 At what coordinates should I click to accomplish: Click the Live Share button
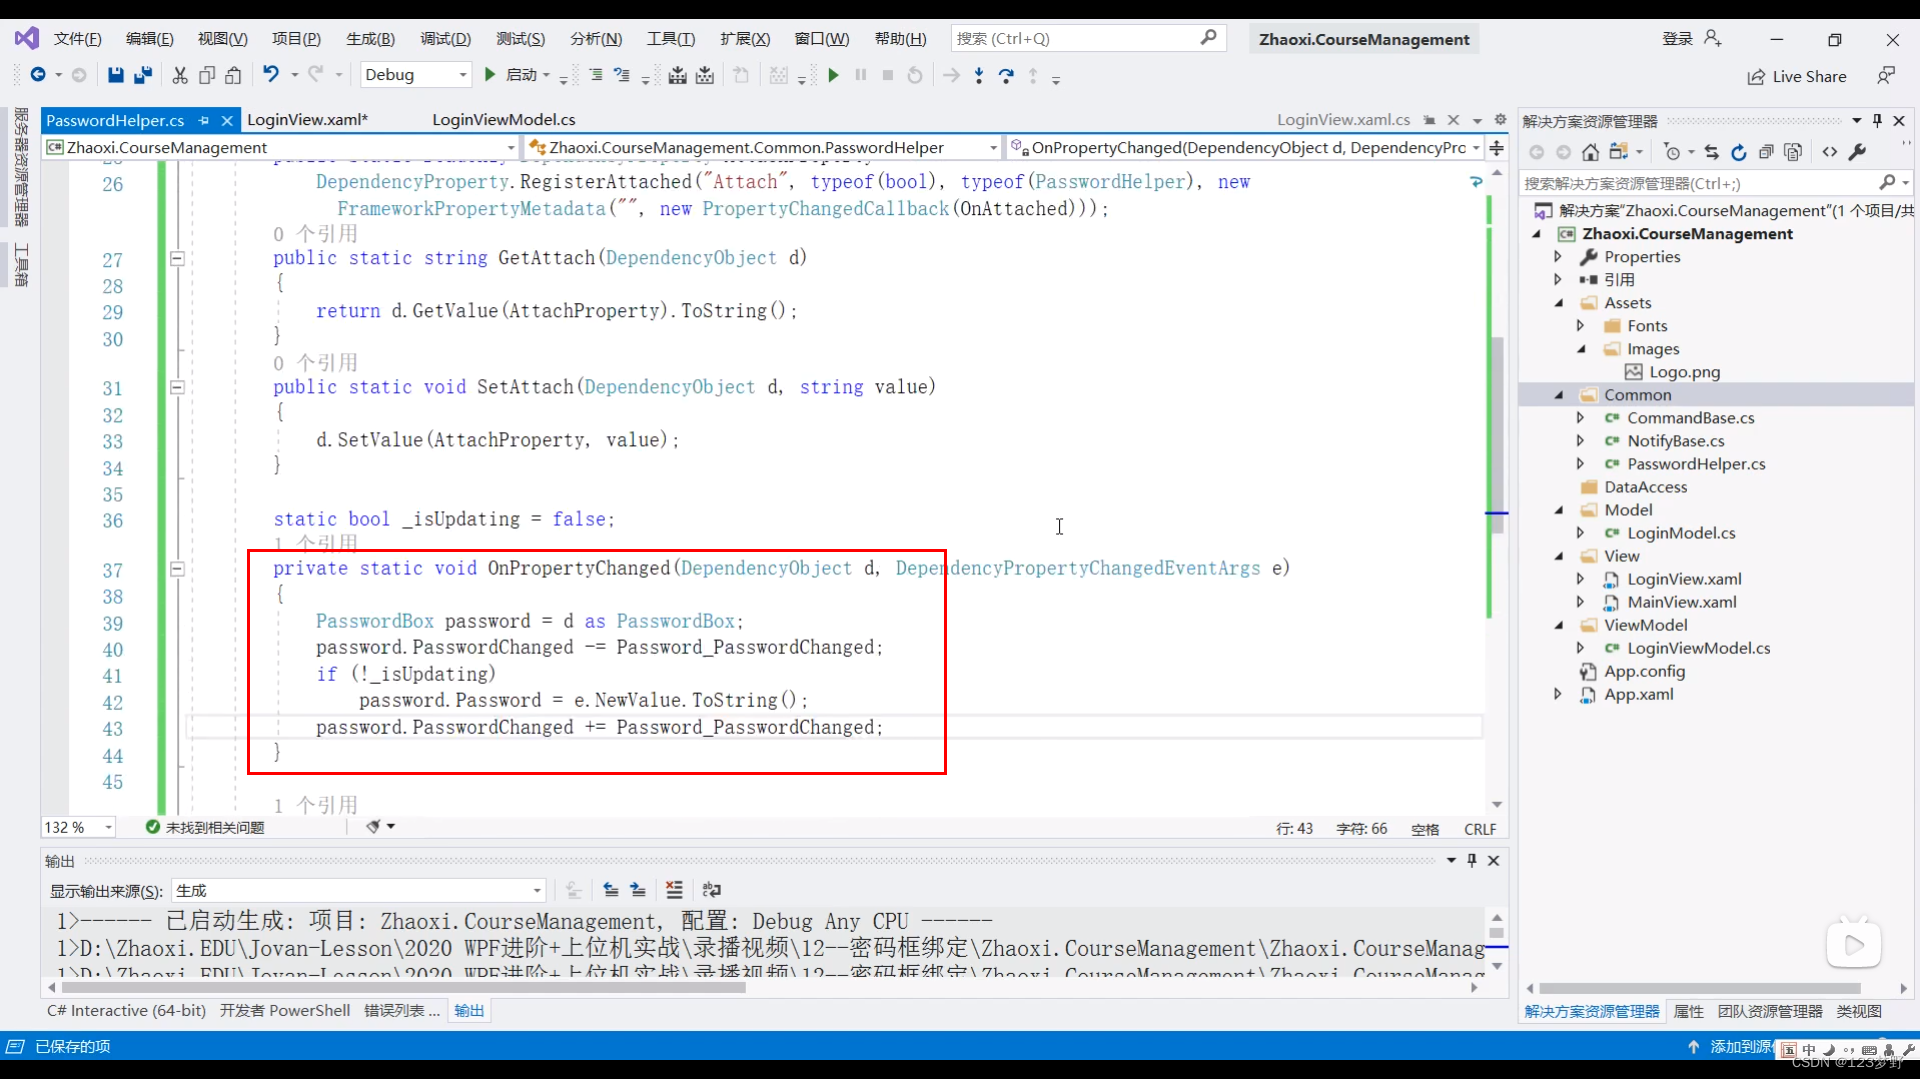click(1797, 76)
